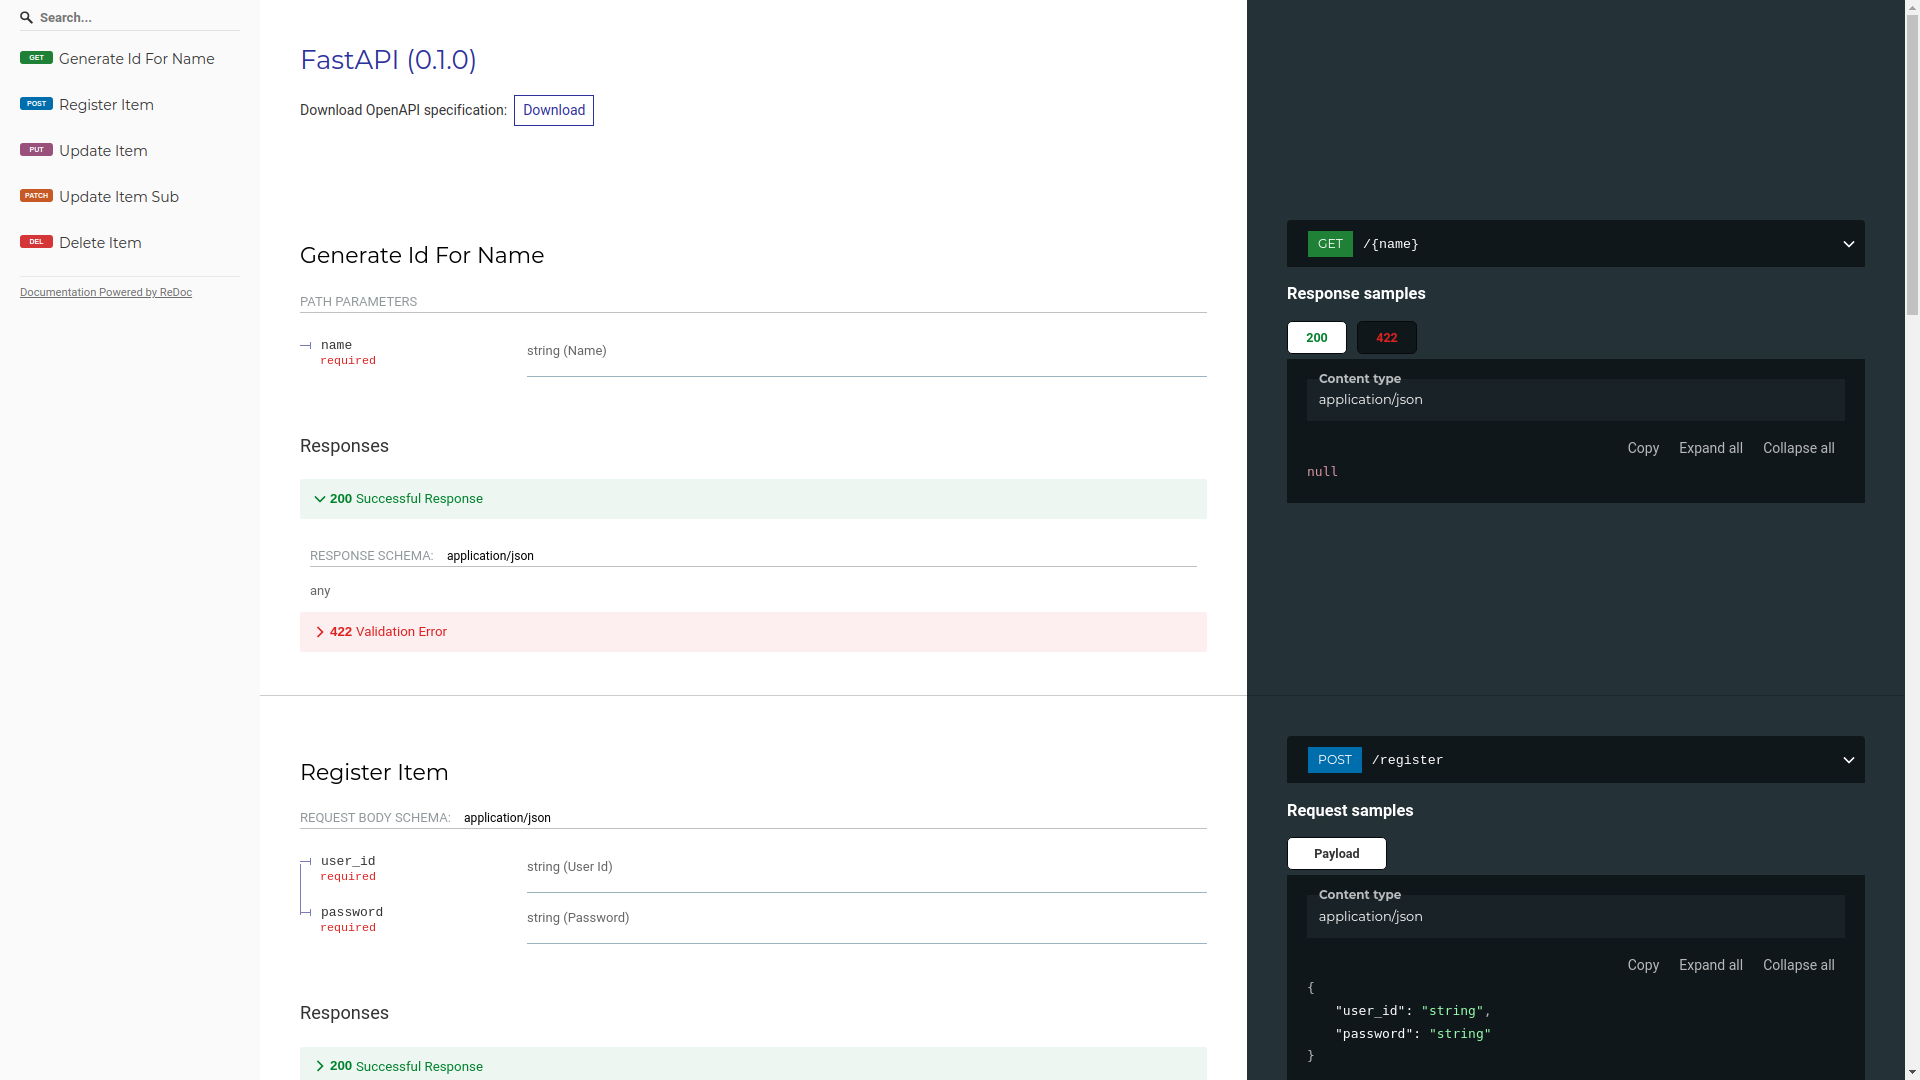This screenshot has width=1920, height=1080.
Task: Copy the null response sample
Action: pyautogui.click(x=1642, y=448)
